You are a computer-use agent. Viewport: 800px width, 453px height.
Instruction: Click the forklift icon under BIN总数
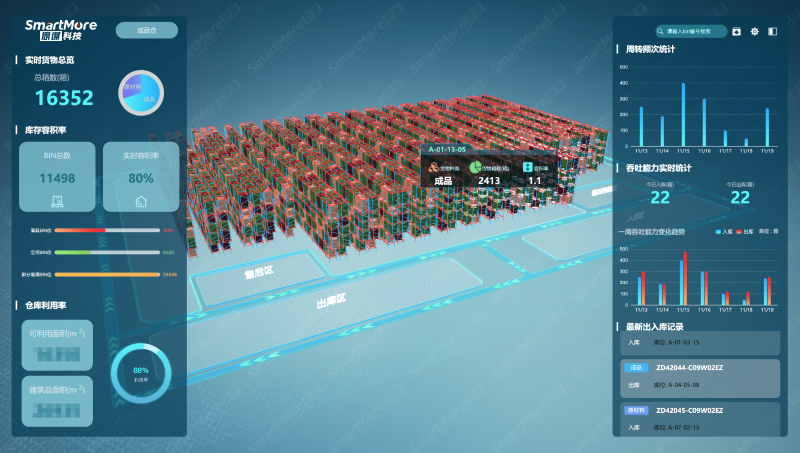(x=57, y=201)
